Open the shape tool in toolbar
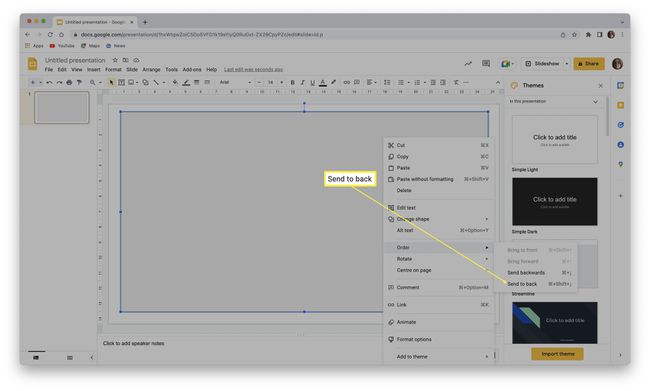Image resolution: width=650 pixels, height=391 pixels. pos(146,83)
